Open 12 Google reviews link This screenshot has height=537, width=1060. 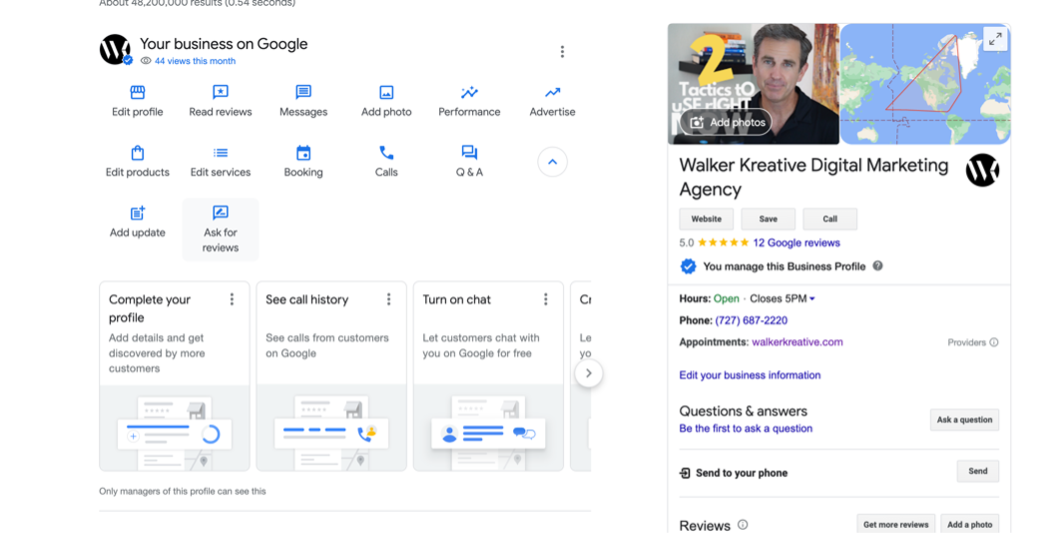pos(796,243)
